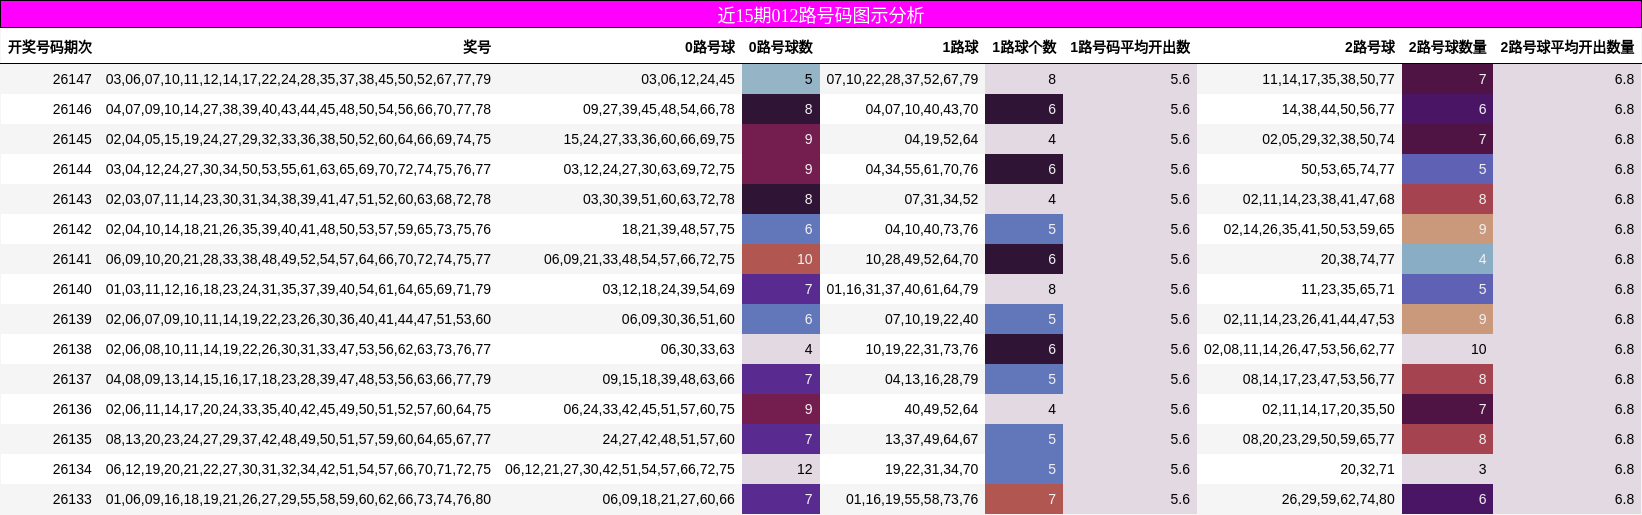
Task: Select period number 26133
Action: pyautogui.click(x=72, y=499)
